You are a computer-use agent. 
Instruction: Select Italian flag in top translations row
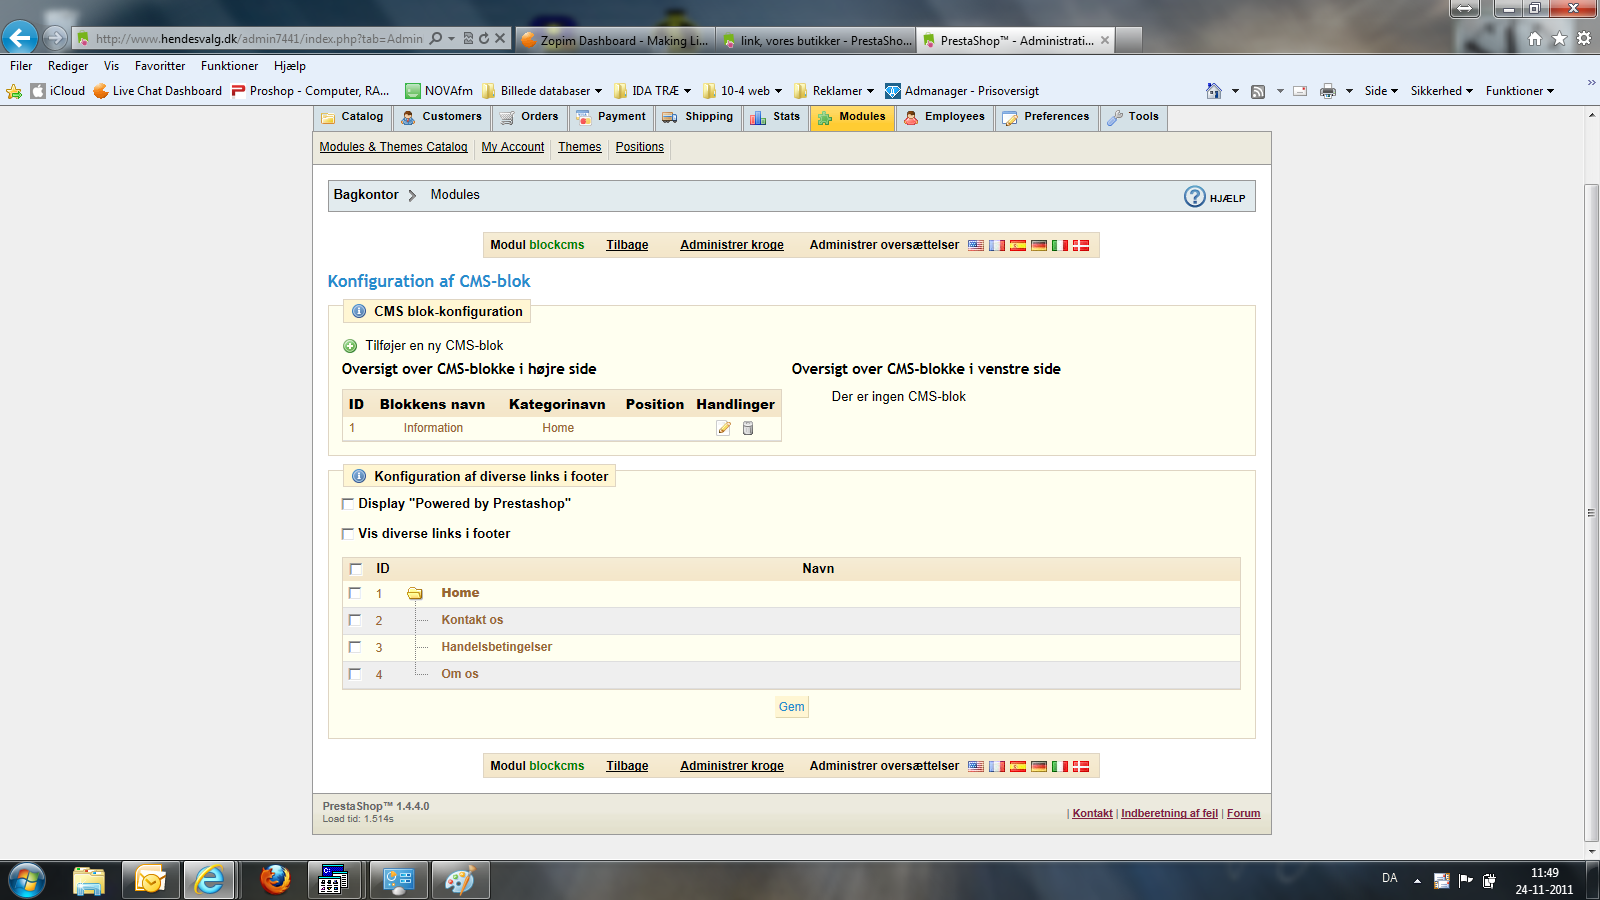(1060, 245)
